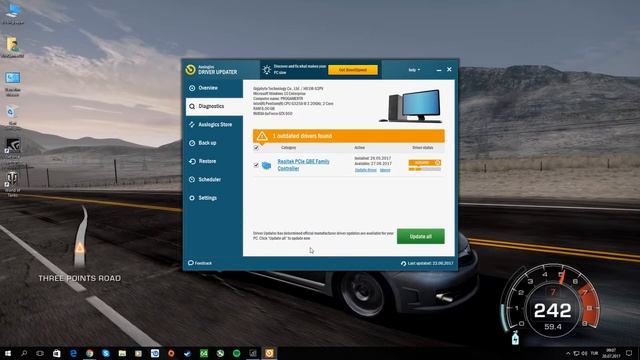Click the Ignore link for Realtek driver
The height and width of the screenshot is (360, 640).
385,170
